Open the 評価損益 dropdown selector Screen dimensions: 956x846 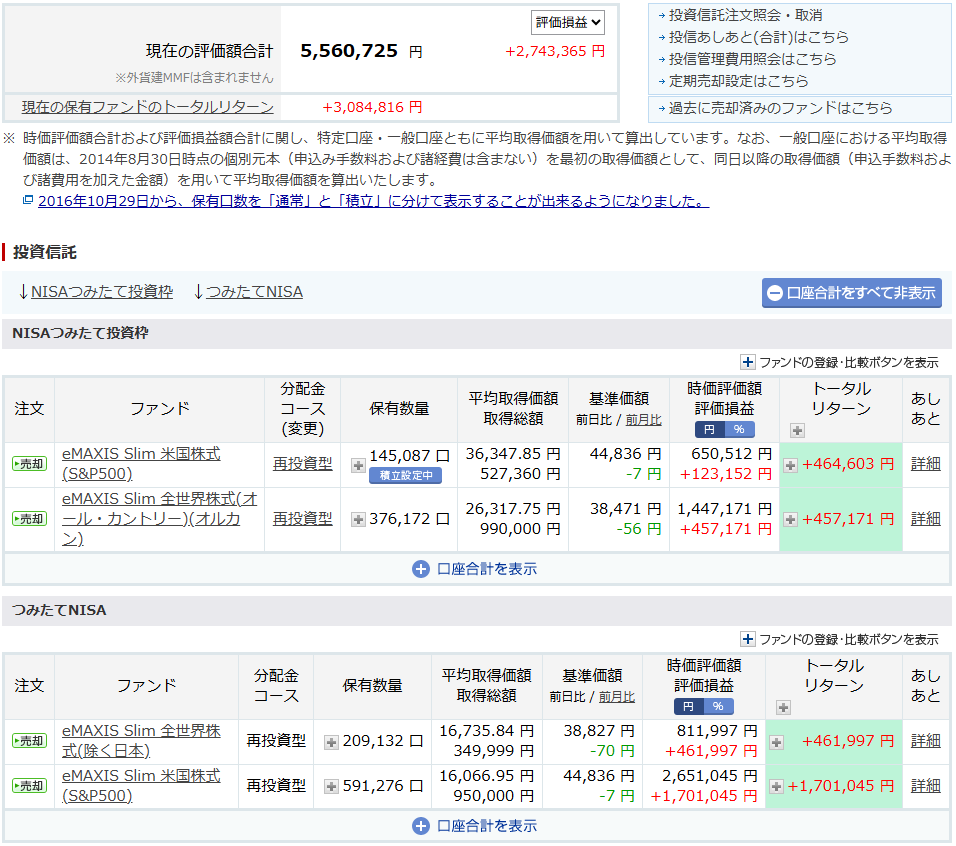(567, 23)
